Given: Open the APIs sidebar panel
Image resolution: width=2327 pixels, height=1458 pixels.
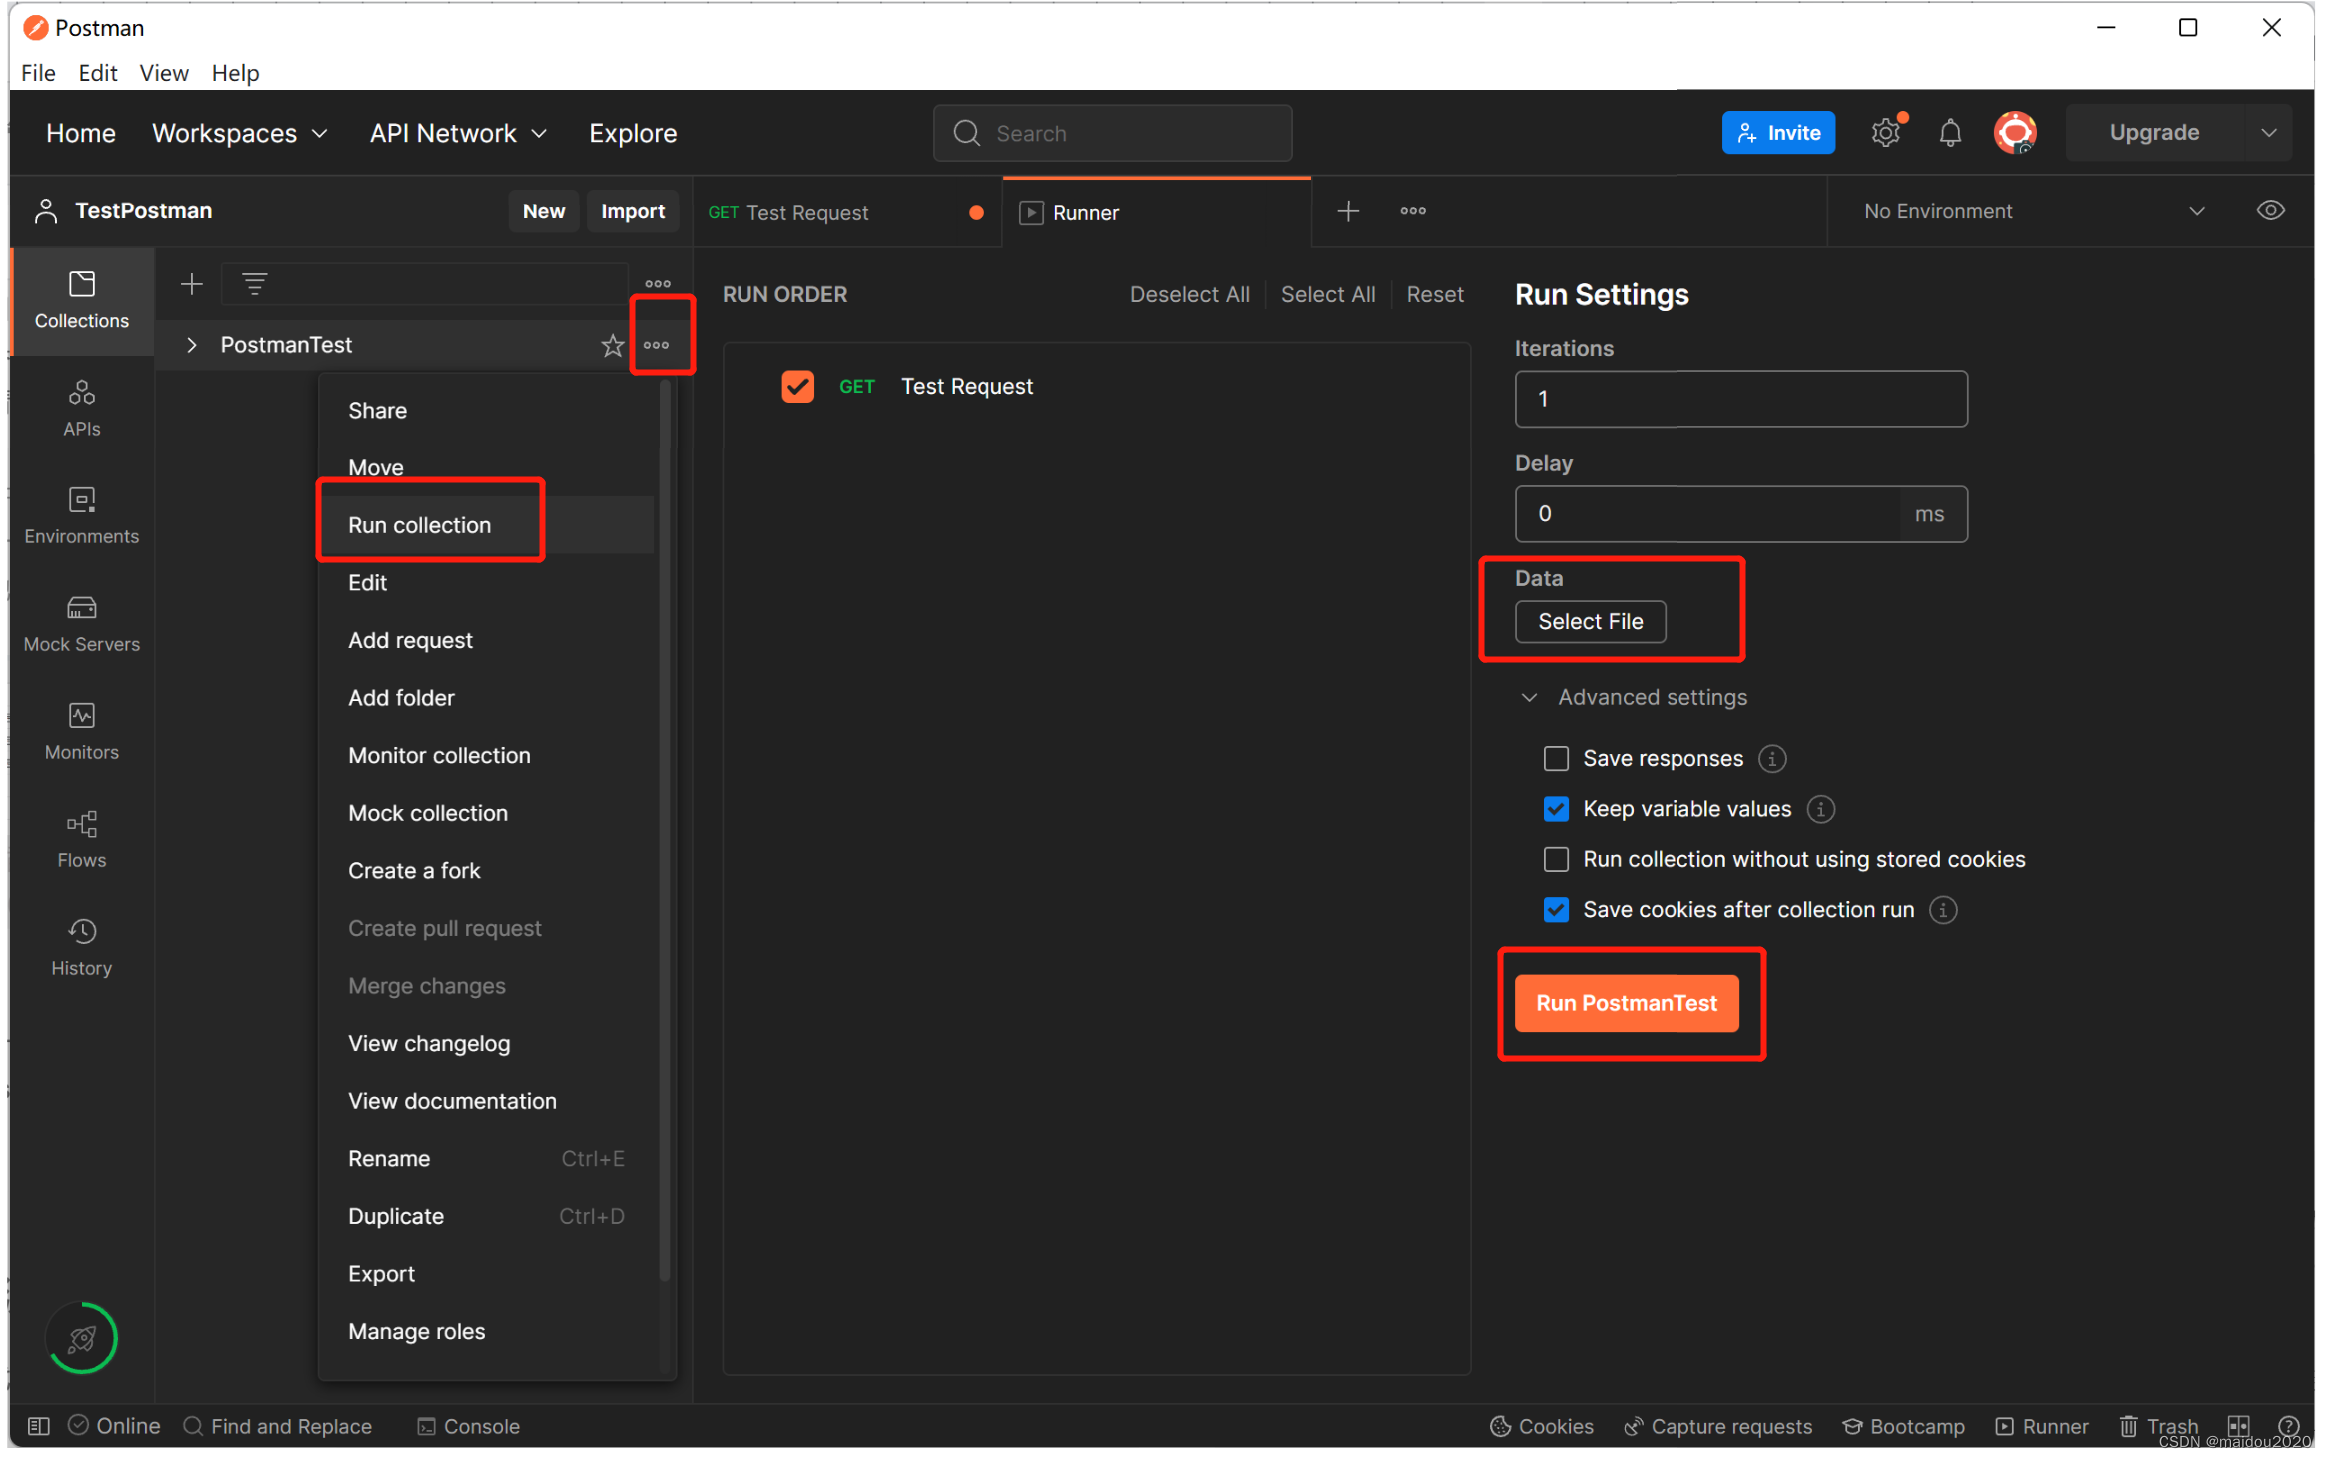Looking at the screenshot, I should coord(82,409).
